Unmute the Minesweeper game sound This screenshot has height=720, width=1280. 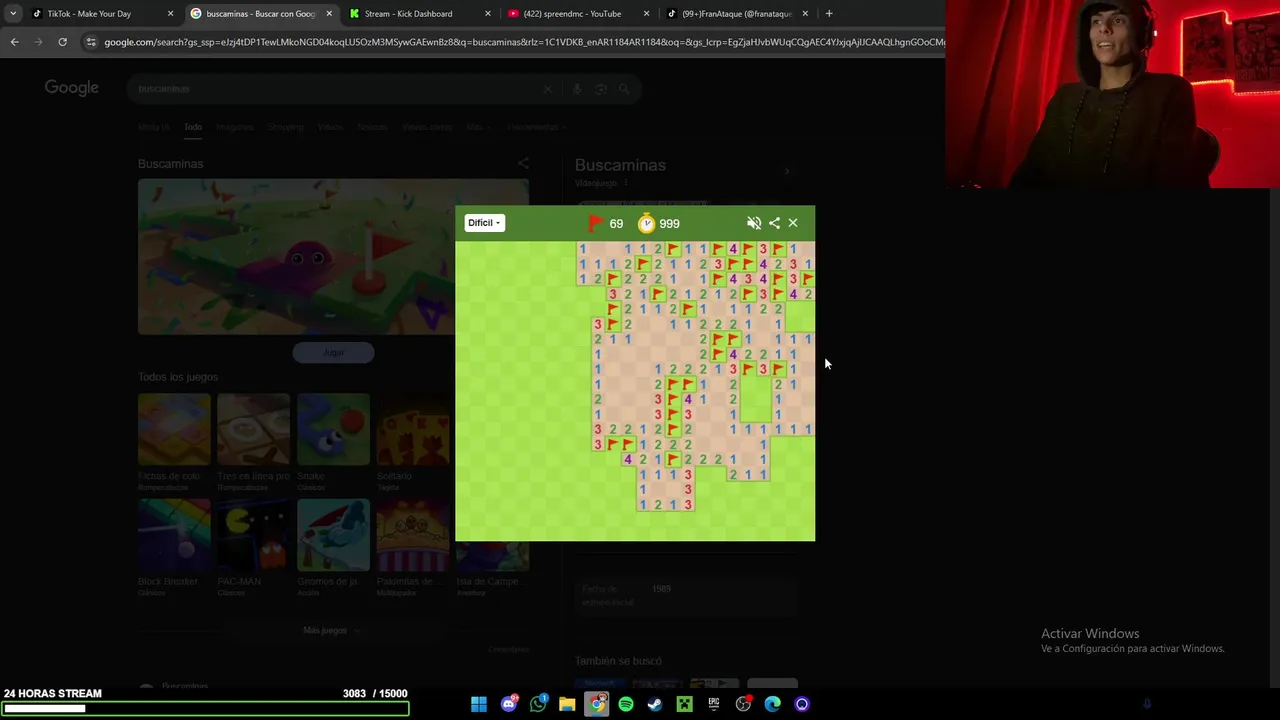pyautogui.click(x=754, y=223)
